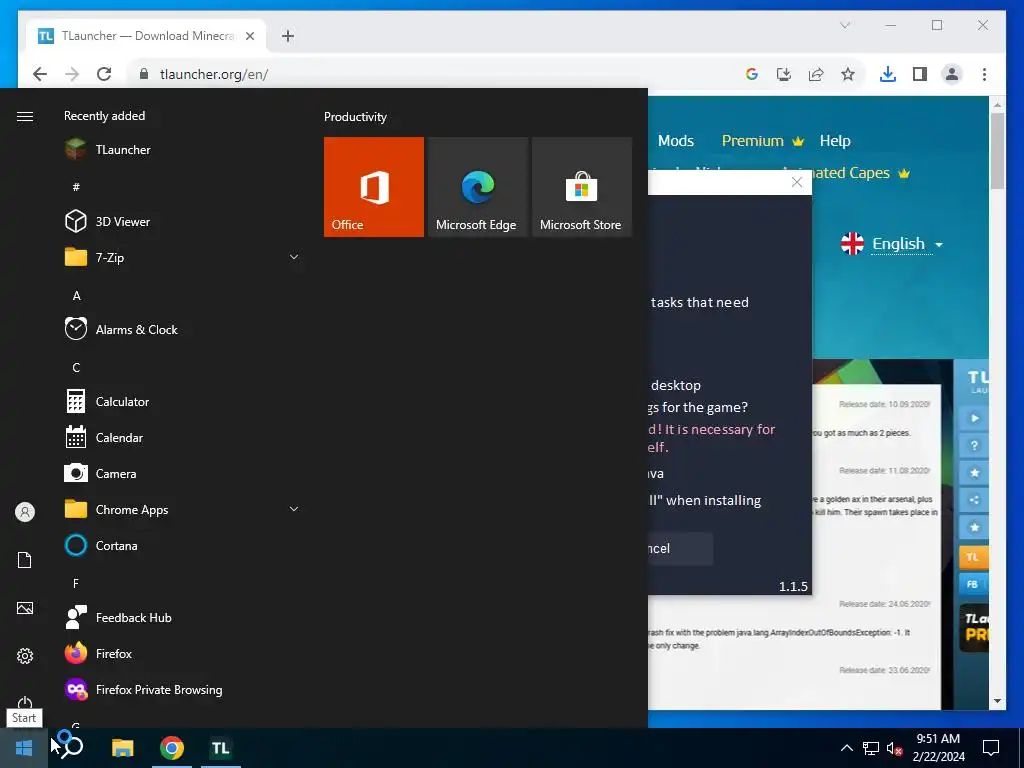The height and width of the screenshot is (768, 1024).
Task: Open network tray icon
Action: pyautogui.click(x=871, y=748)
